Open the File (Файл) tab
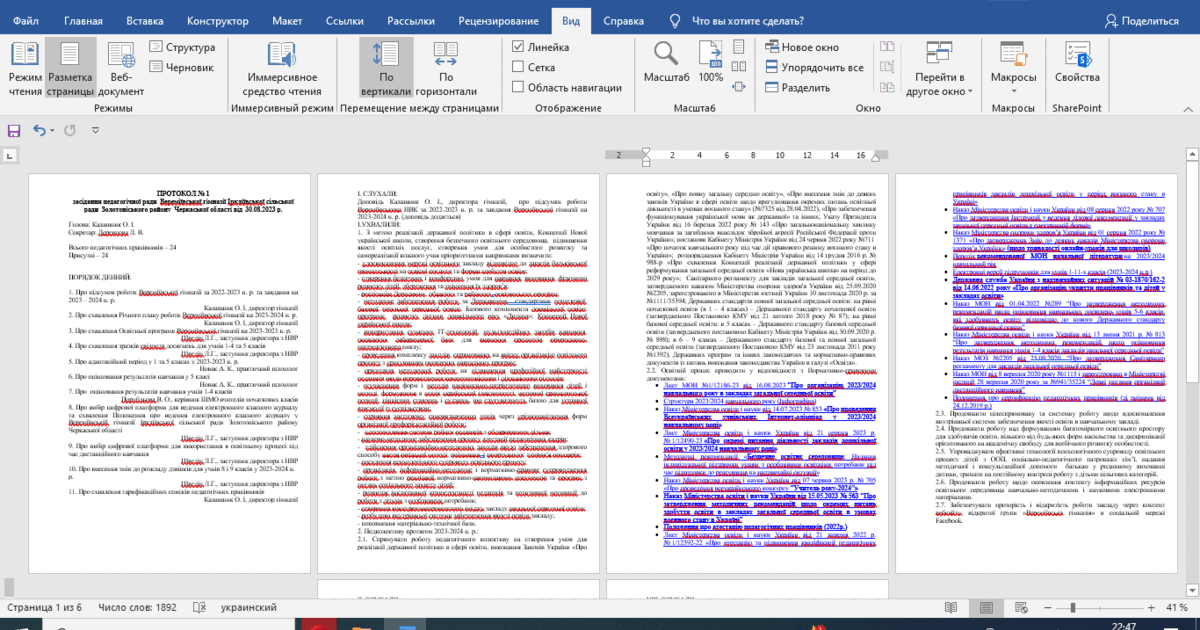This screenshot has width=1200, height=630. click(28, 20)
